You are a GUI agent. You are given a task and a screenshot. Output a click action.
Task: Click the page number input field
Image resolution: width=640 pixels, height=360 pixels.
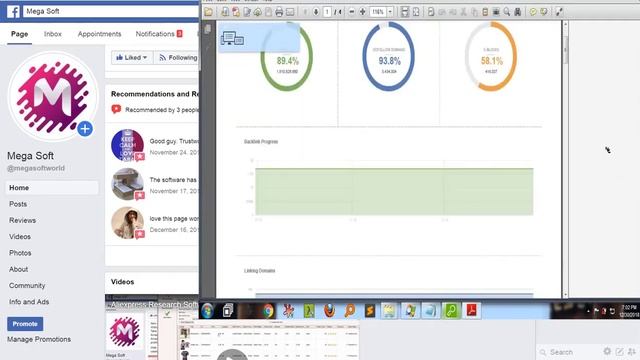(327, 12)
